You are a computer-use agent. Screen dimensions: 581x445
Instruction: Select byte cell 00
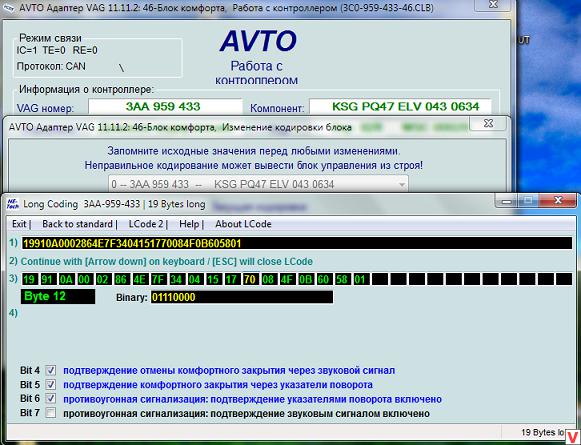click(84, 279)
